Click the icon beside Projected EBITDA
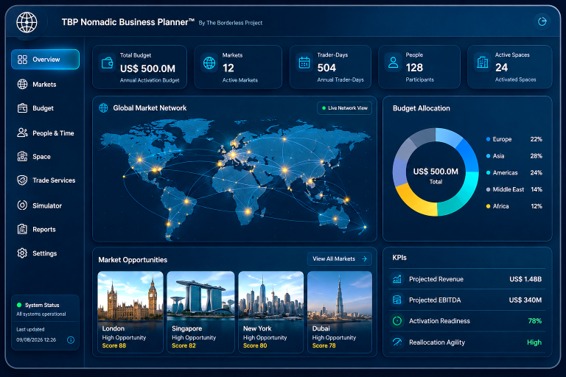This screenshot has width=566, height=377. pos(397,300)
